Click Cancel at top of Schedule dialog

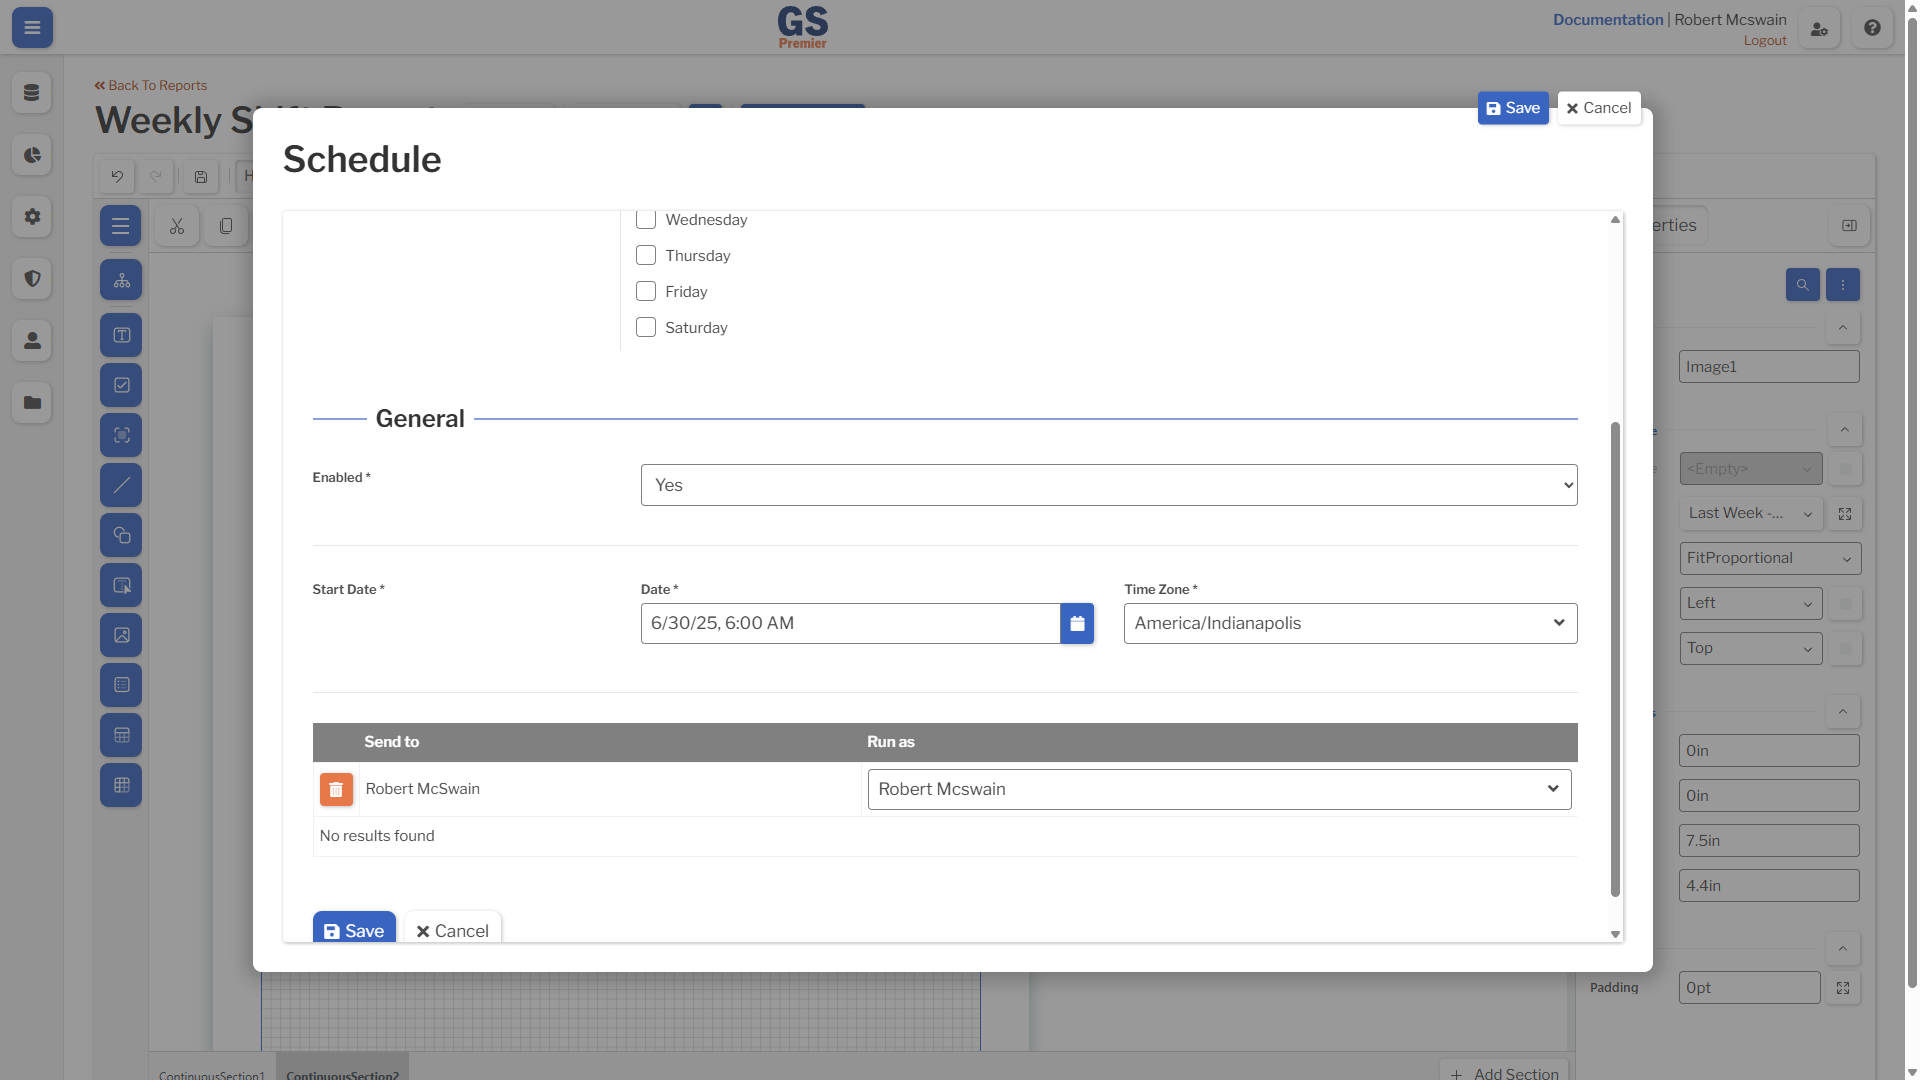1599,108
